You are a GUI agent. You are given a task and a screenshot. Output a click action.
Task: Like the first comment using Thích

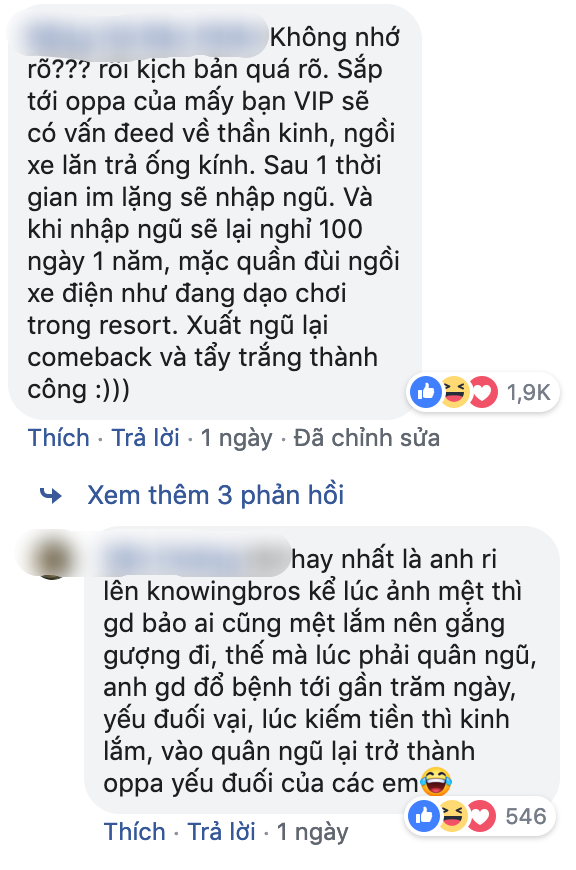coord(59,438)
